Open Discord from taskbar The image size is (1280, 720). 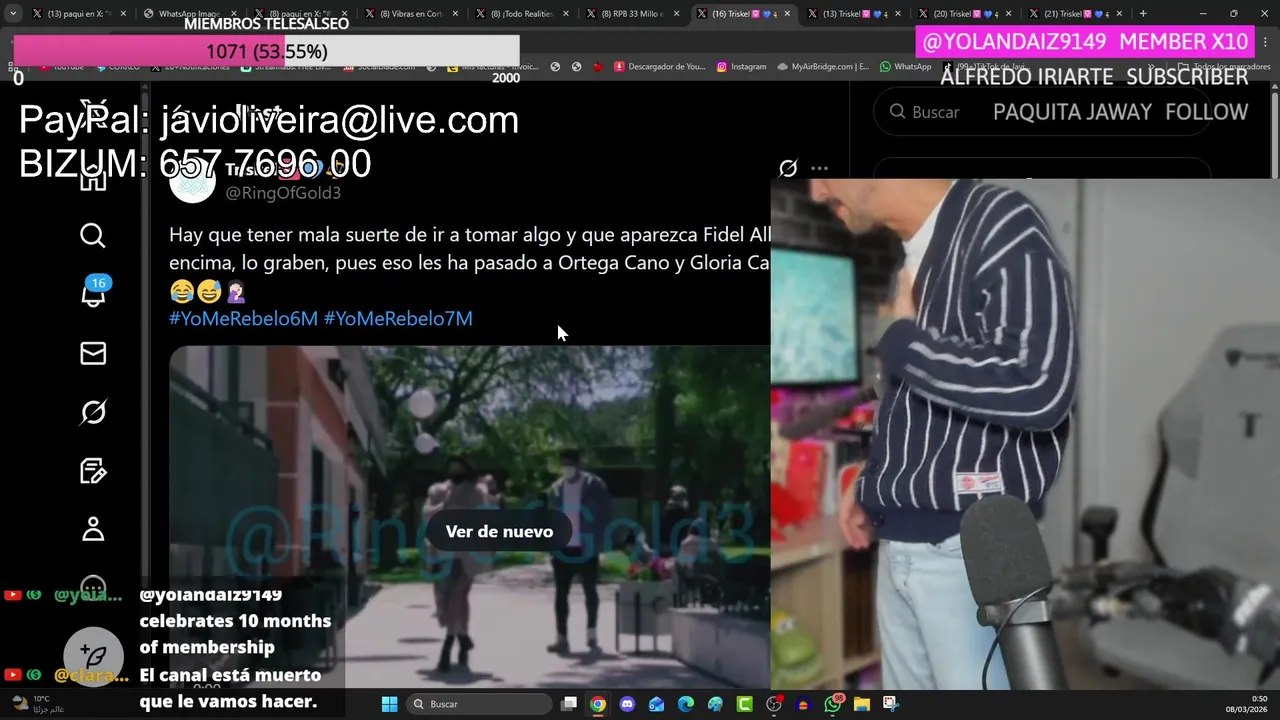[x=627, y=704]
